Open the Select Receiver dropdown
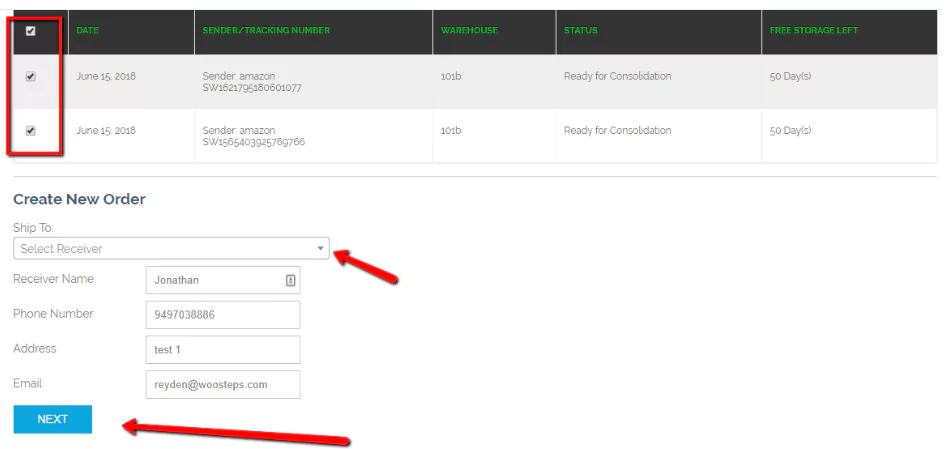The width and height of the screenshot is (944, 449). 171,249
